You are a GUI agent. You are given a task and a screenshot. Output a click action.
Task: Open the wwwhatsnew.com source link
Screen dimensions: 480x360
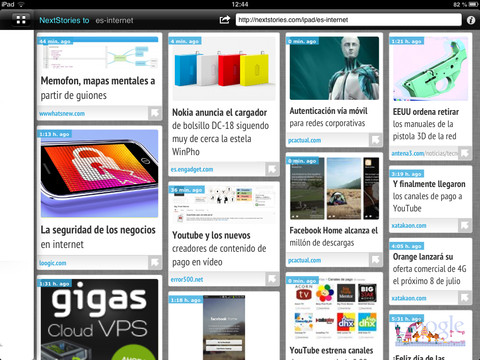pyautogui.click(x=62, y=113)
